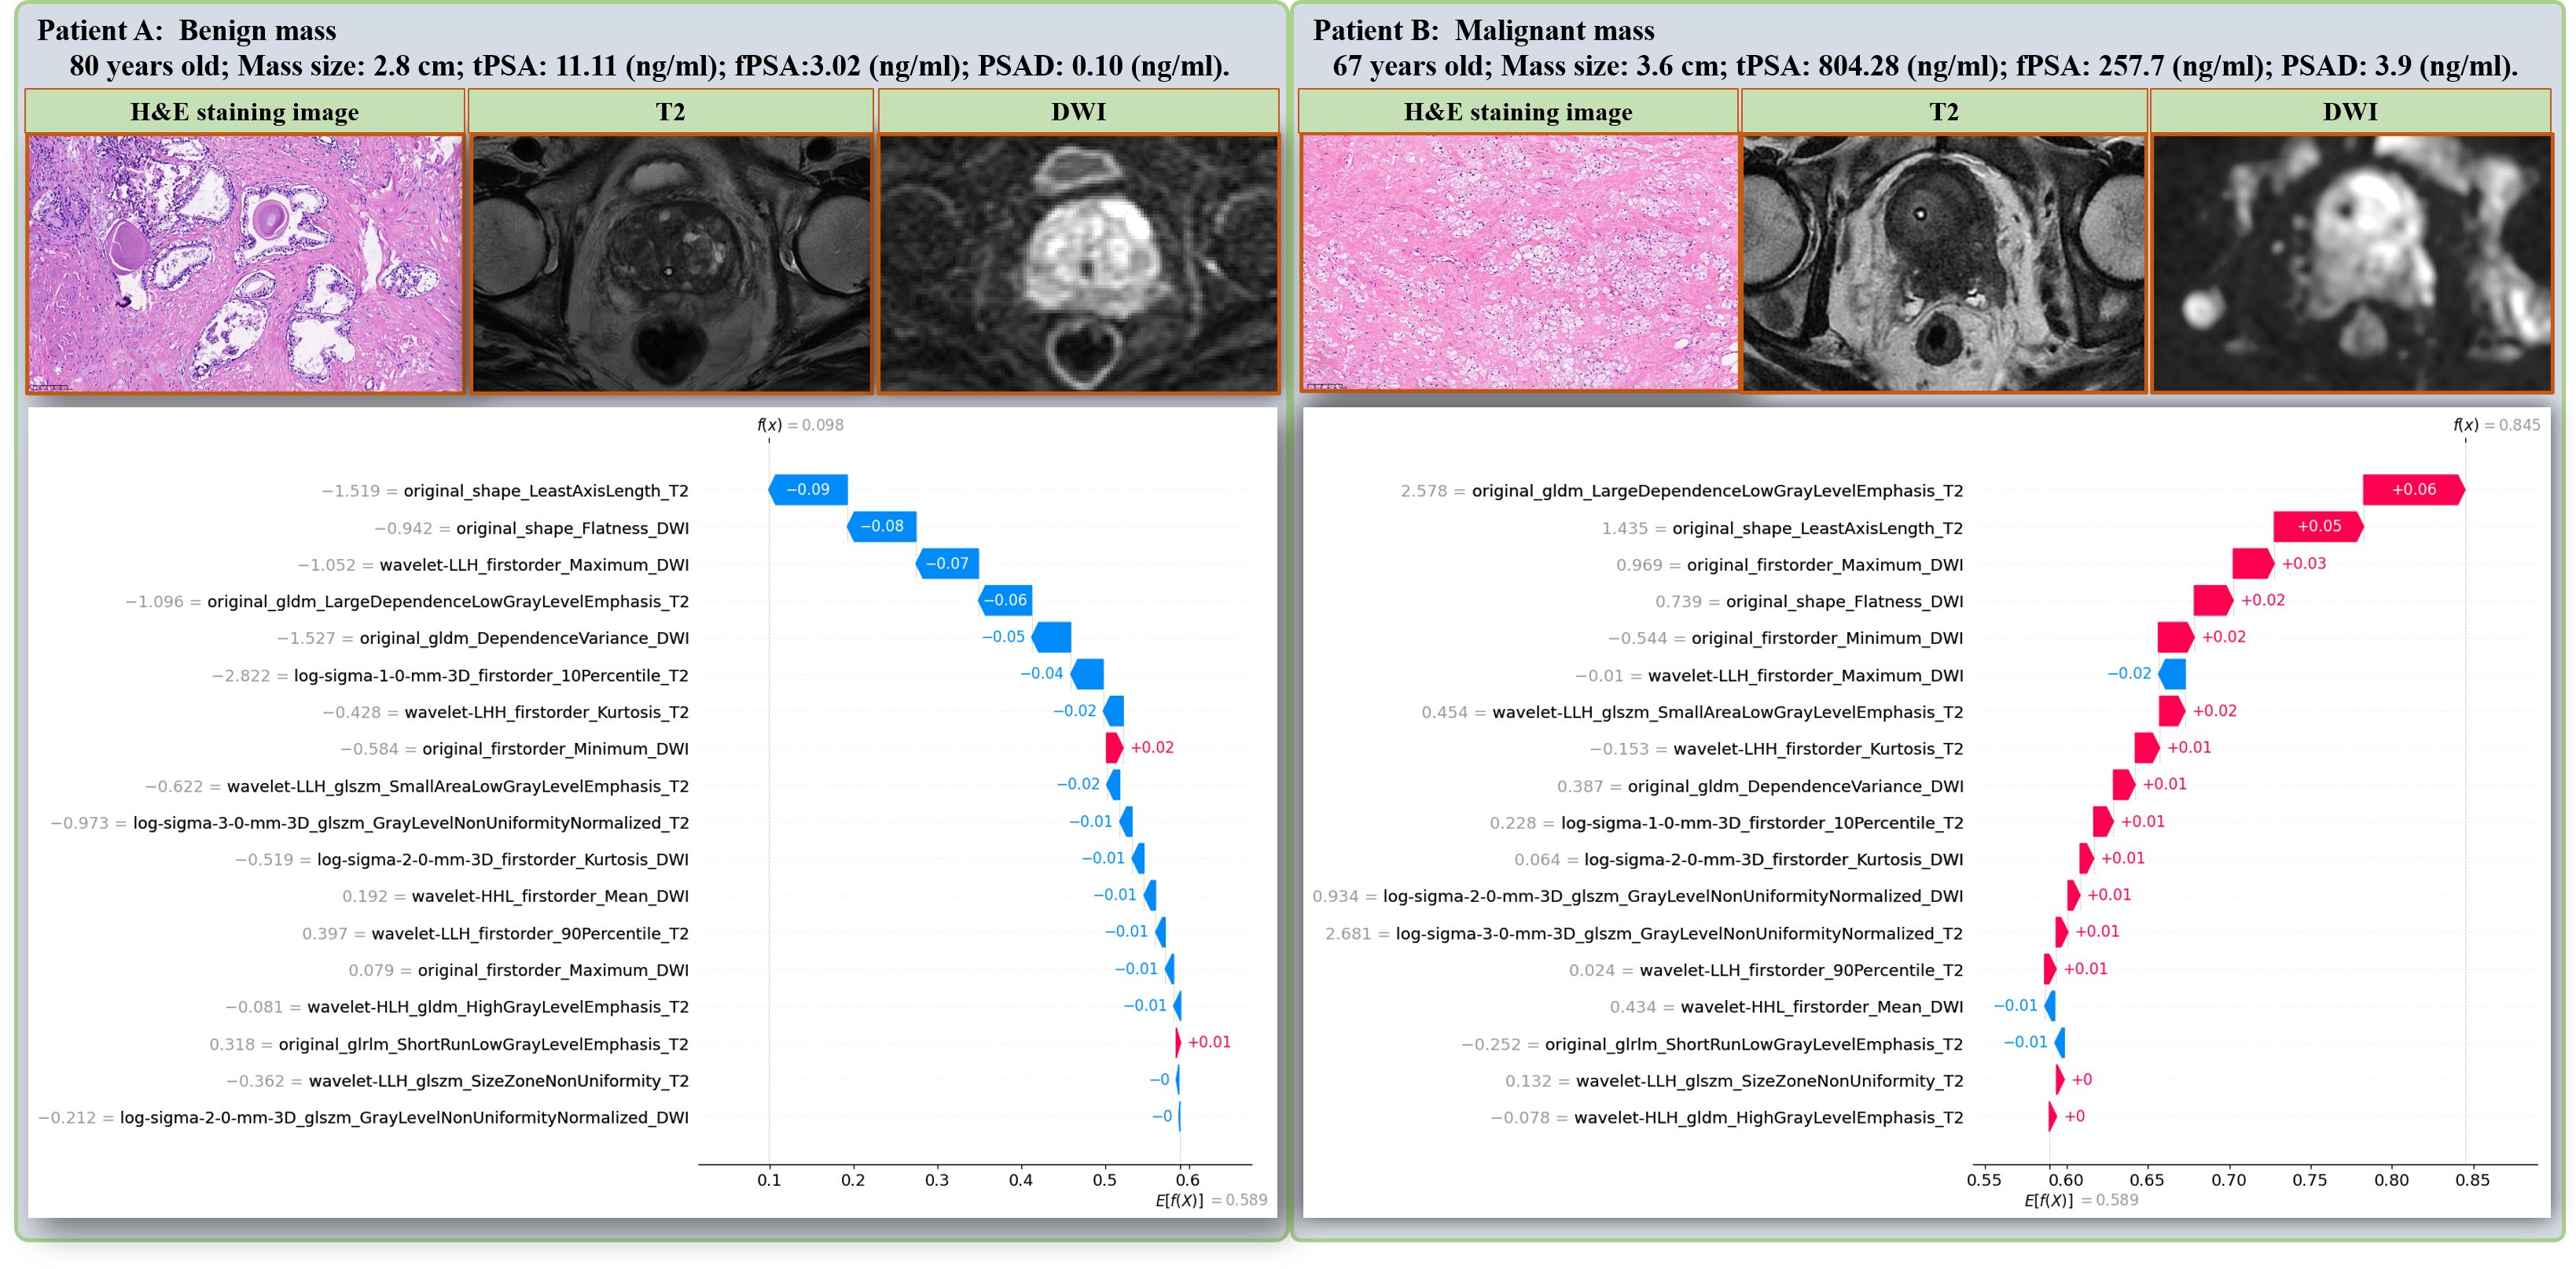The height and width of the screenshot is (1269, 2576).
Task: Click x-axis tick '0.1' in Patient A plot
Action: click(769, 1180)
